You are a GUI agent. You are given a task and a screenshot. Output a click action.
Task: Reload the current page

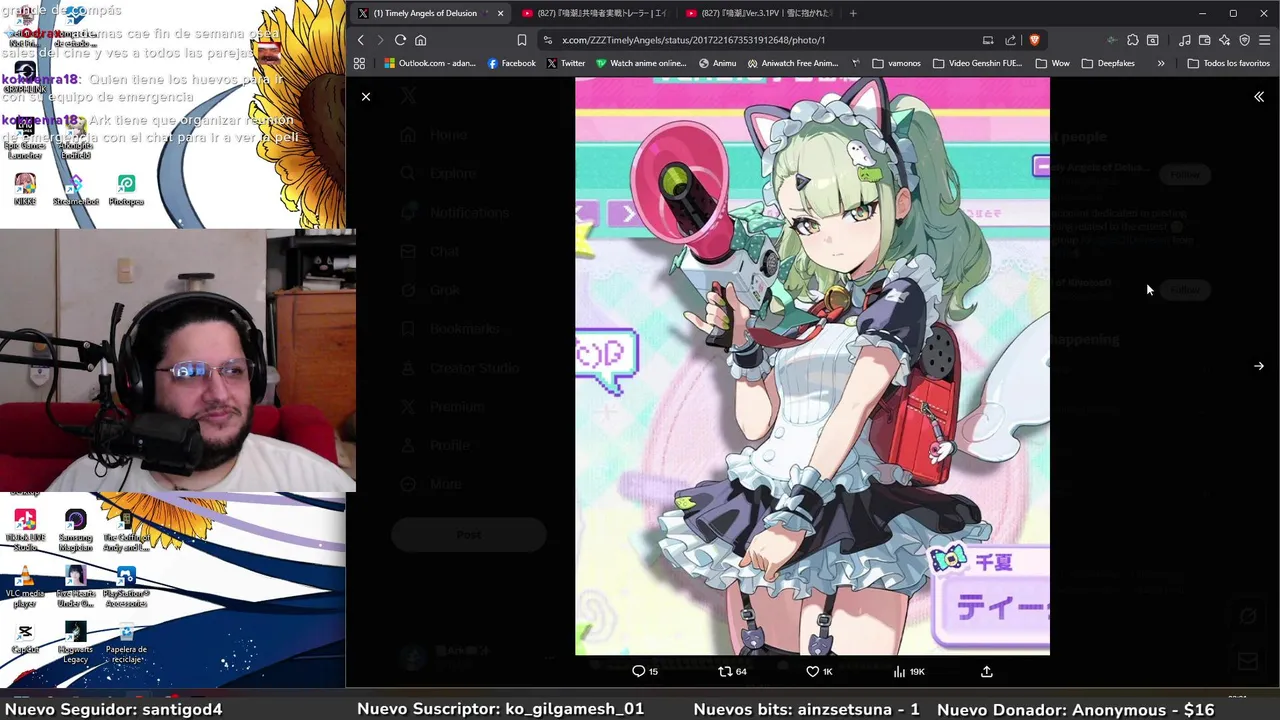pyautogui.click(x=400, y=40)
